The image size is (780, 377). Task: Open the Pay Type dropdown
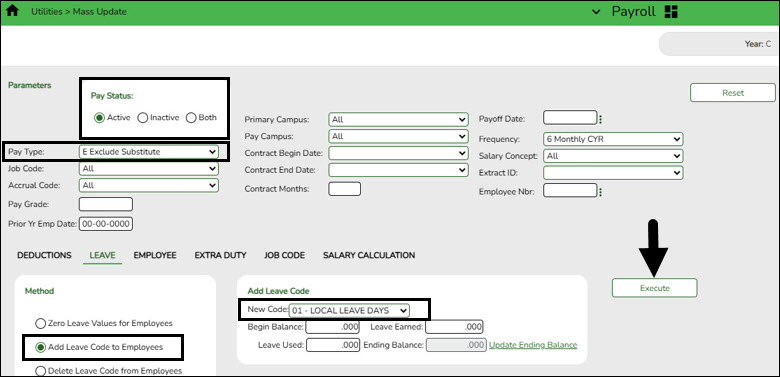pyautogui.click(x=149, y=152)
